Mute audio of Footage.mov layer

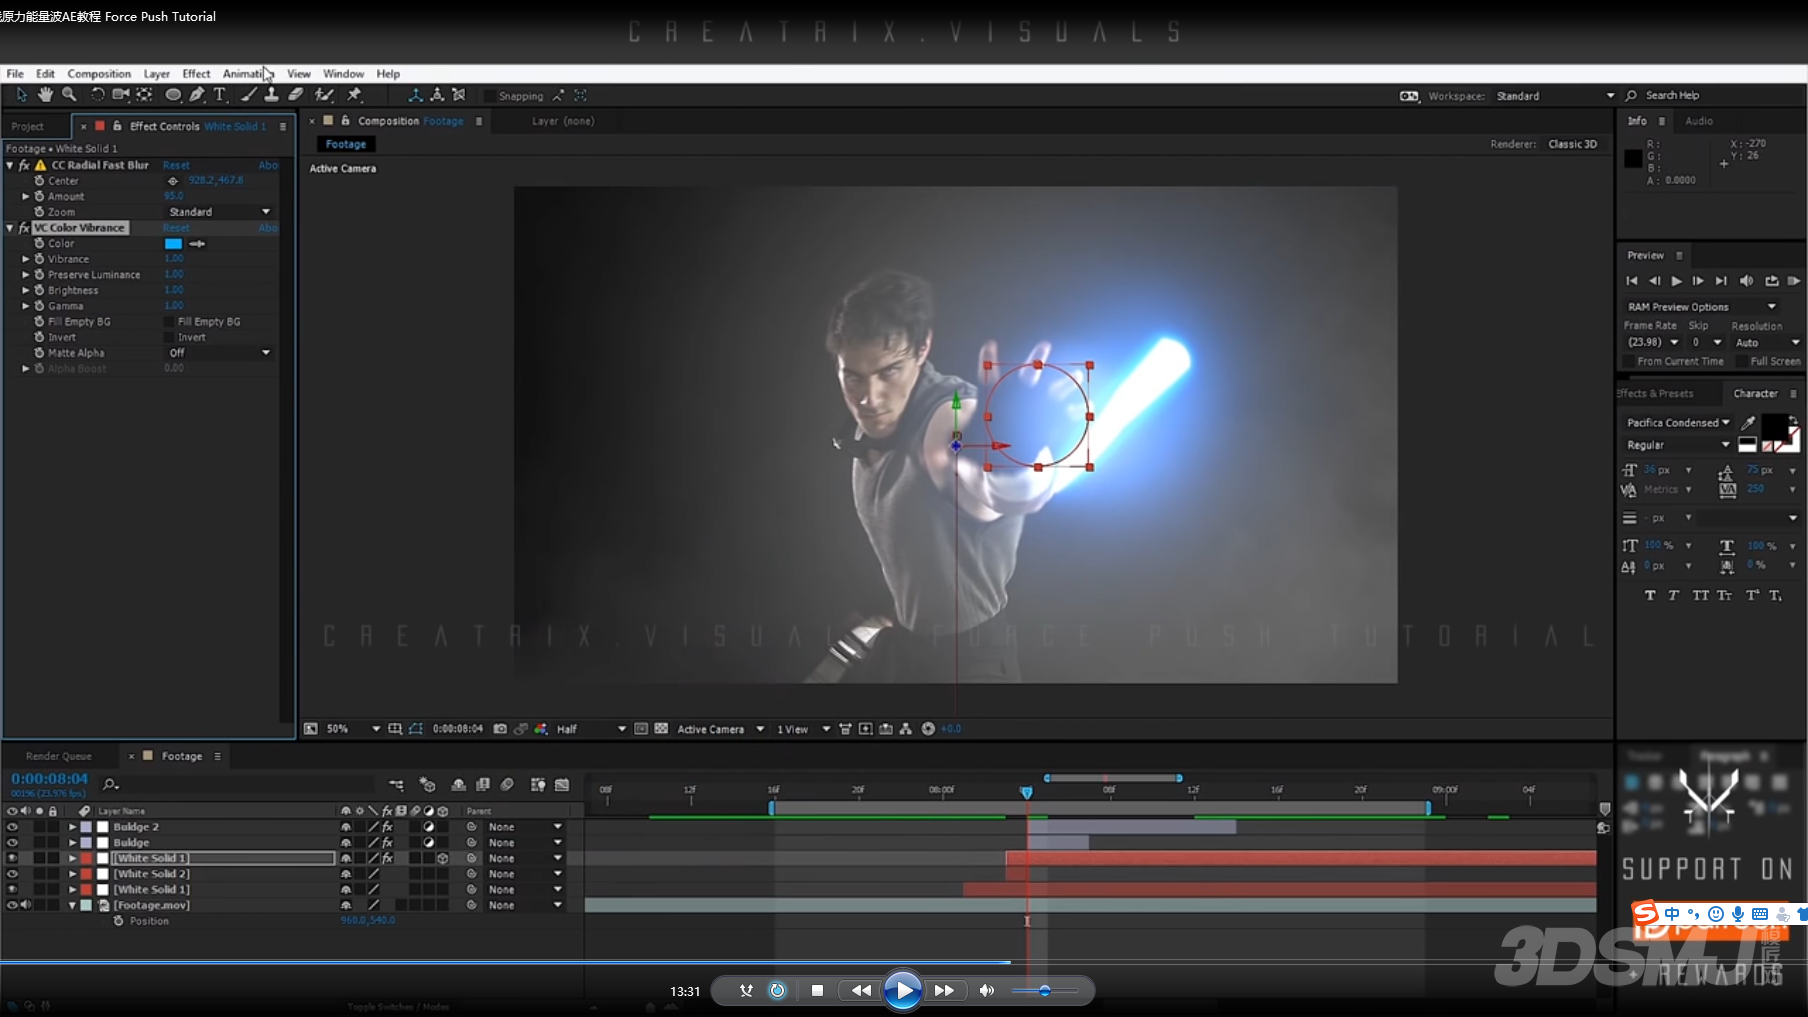(26, 905)
